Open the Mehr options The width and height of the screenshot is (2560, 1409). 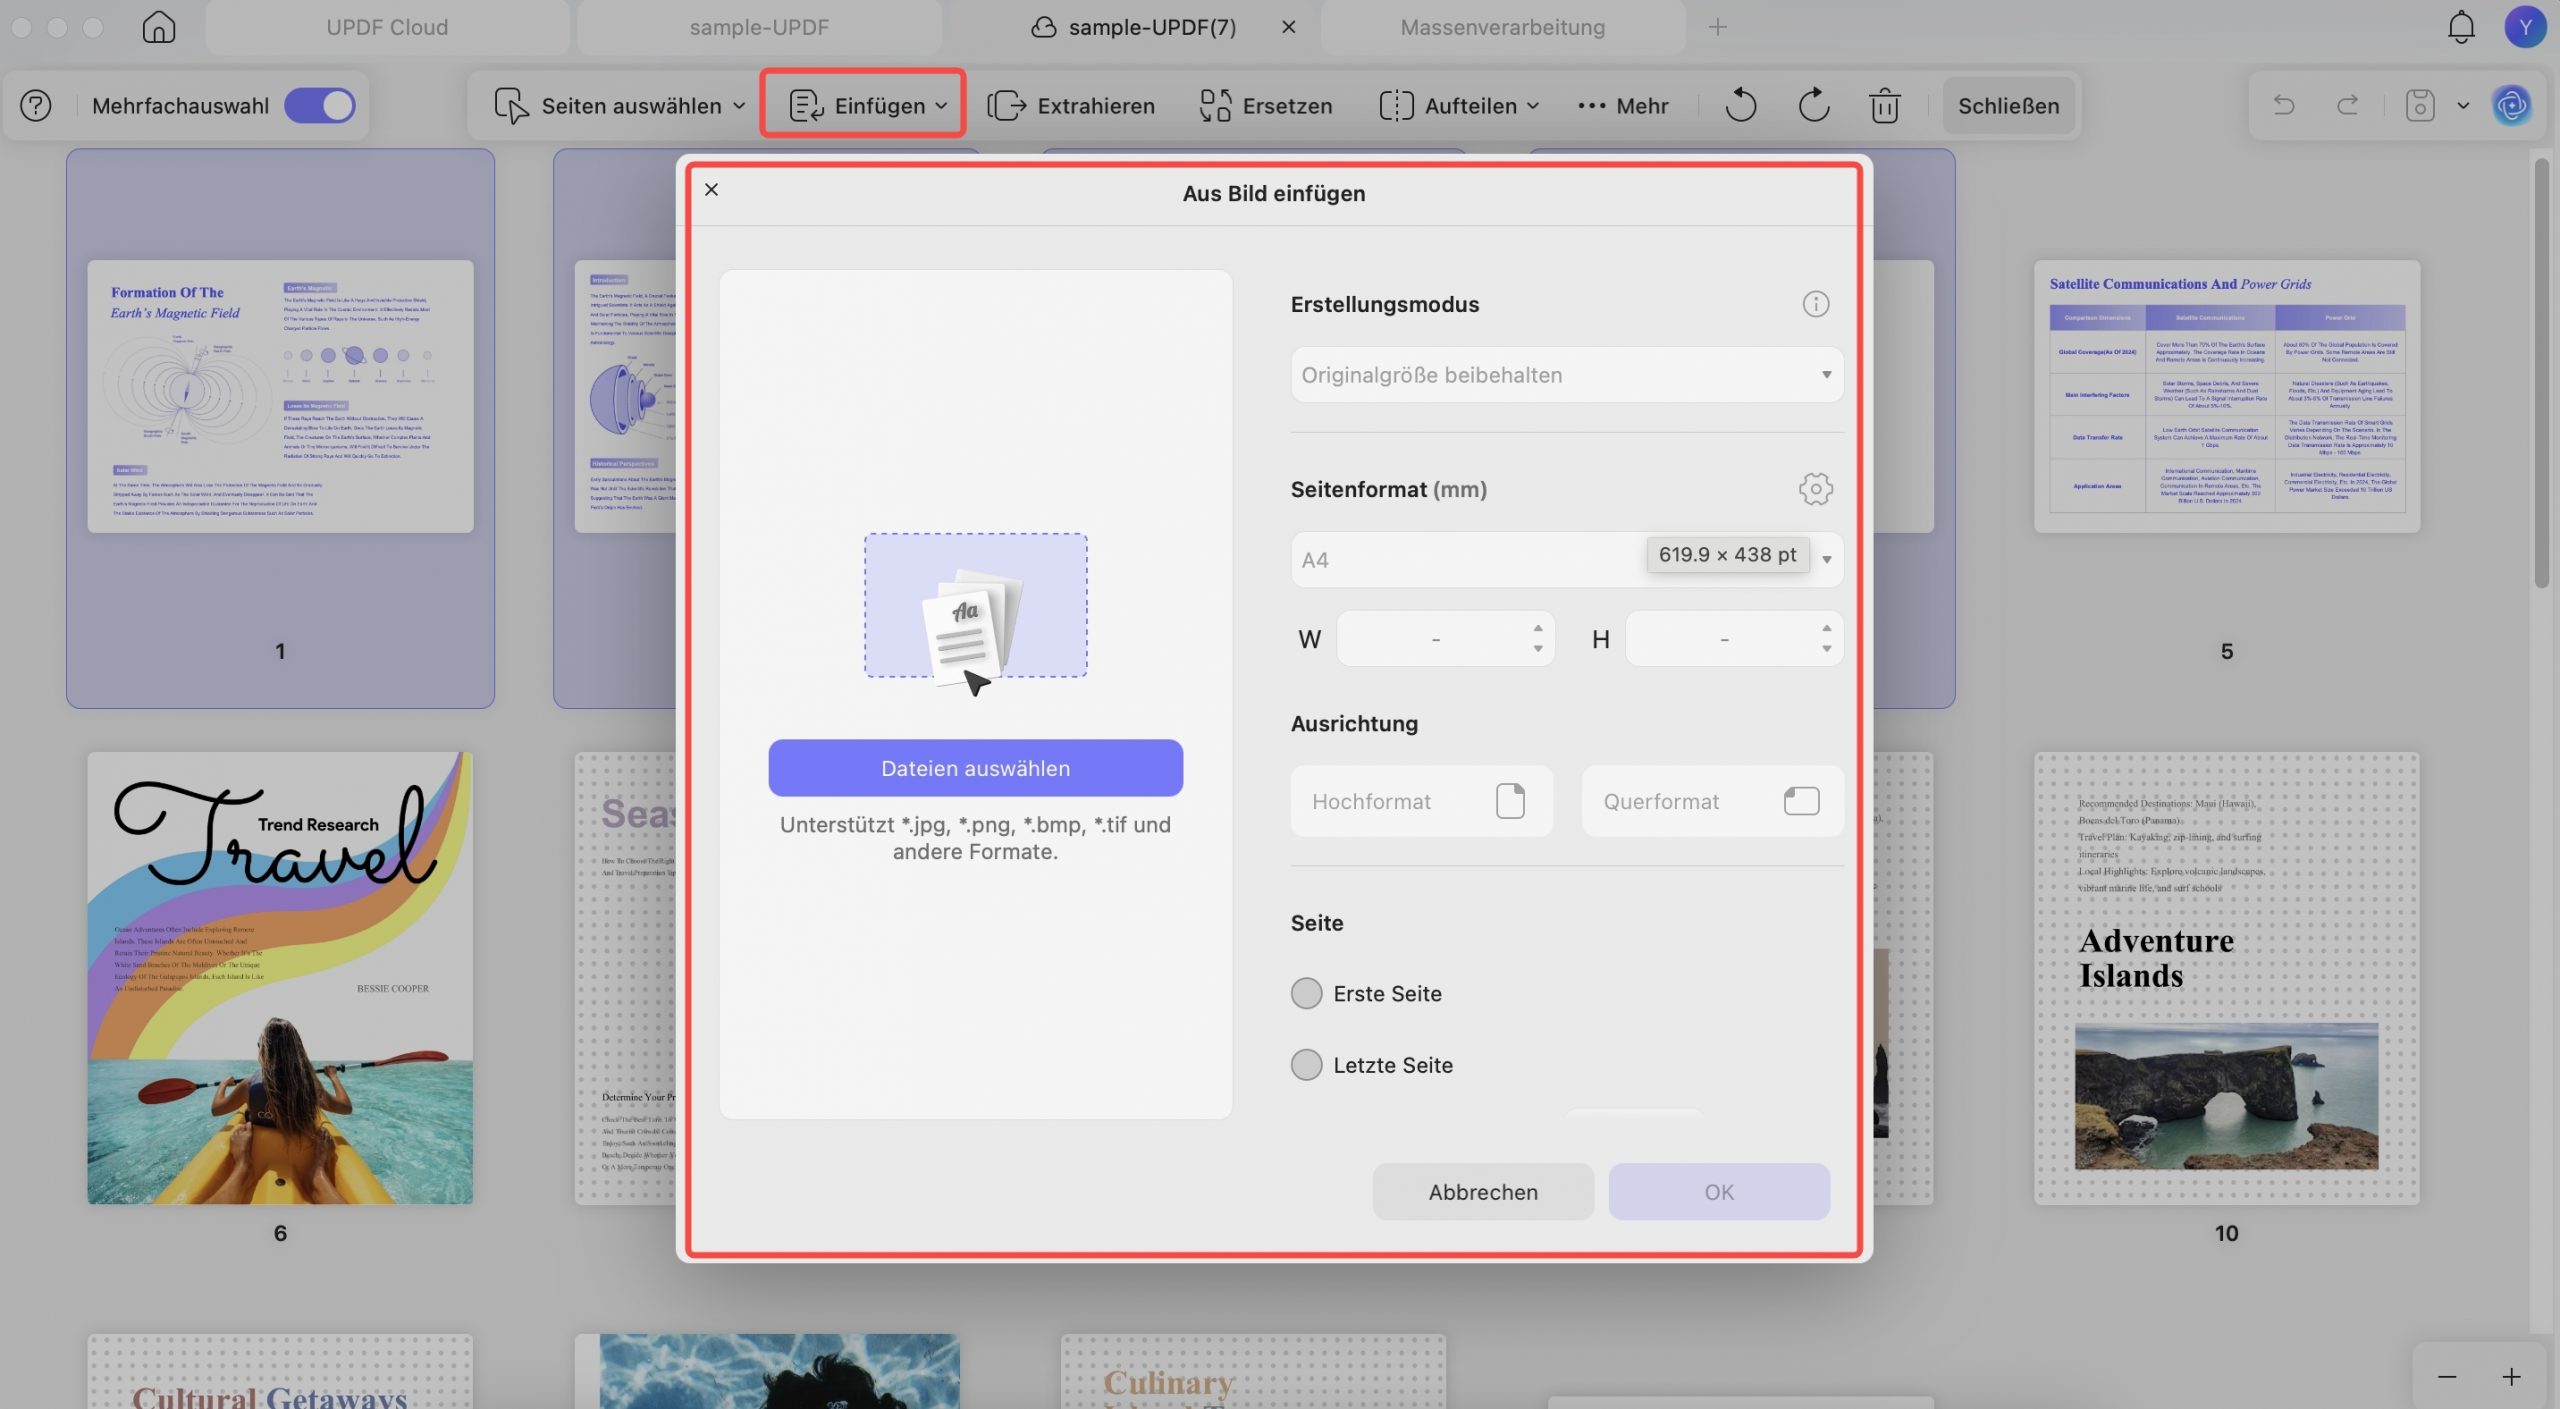tap(1622, 106)
